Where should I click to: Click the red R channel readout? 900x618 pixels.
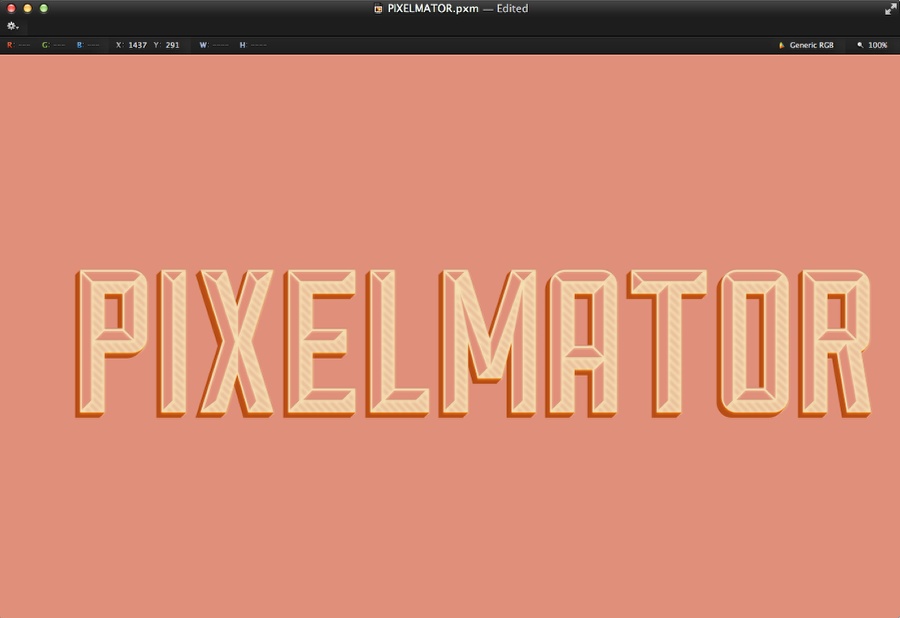pos(19,45)
